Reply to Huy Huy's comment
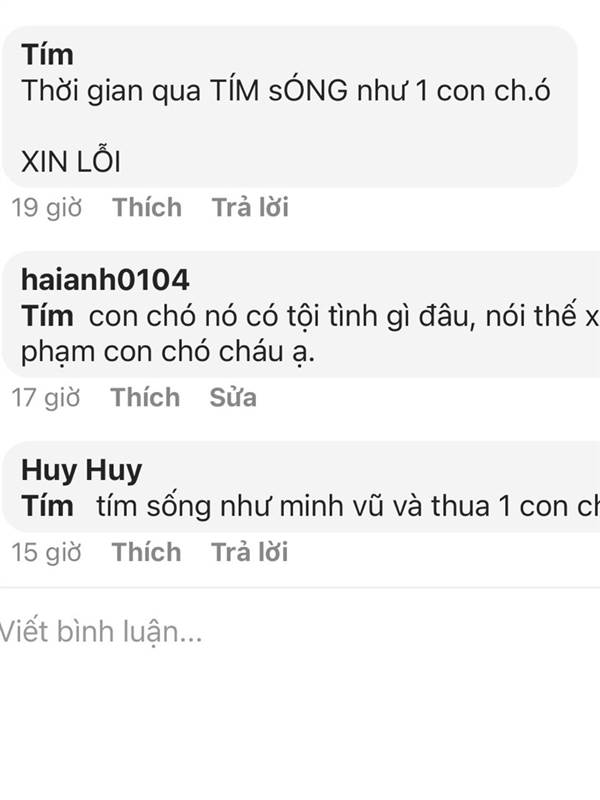This screenshot has height=800, width=600. coord(249,552)
